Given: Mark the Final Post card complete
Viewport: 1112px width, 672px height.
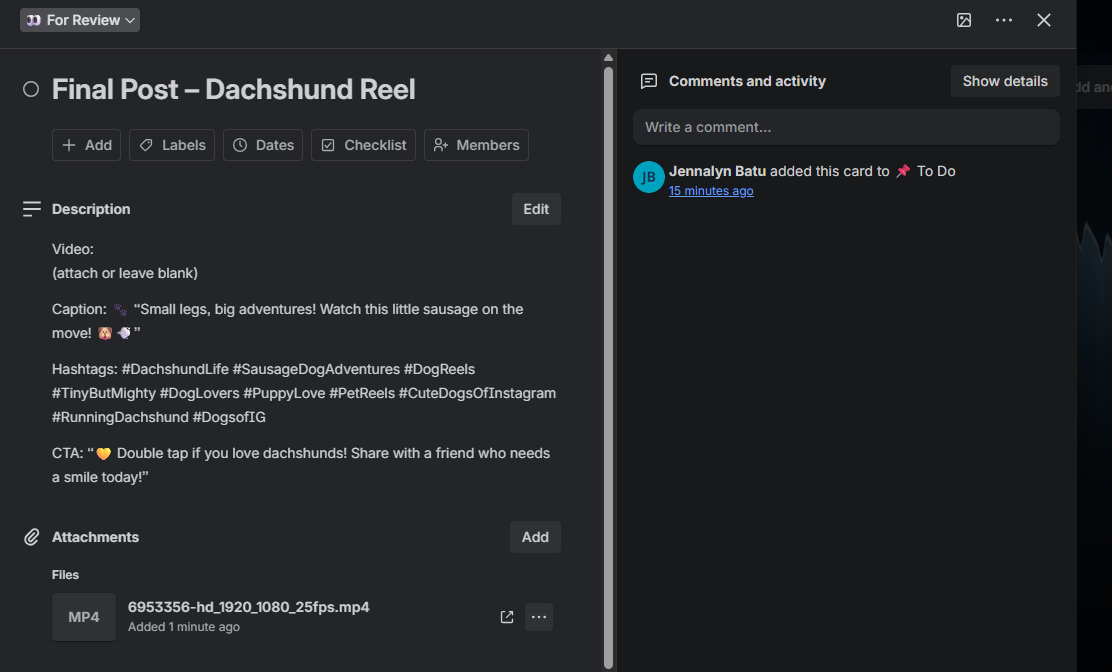Looking at the screenshot, I should [30, 89].
